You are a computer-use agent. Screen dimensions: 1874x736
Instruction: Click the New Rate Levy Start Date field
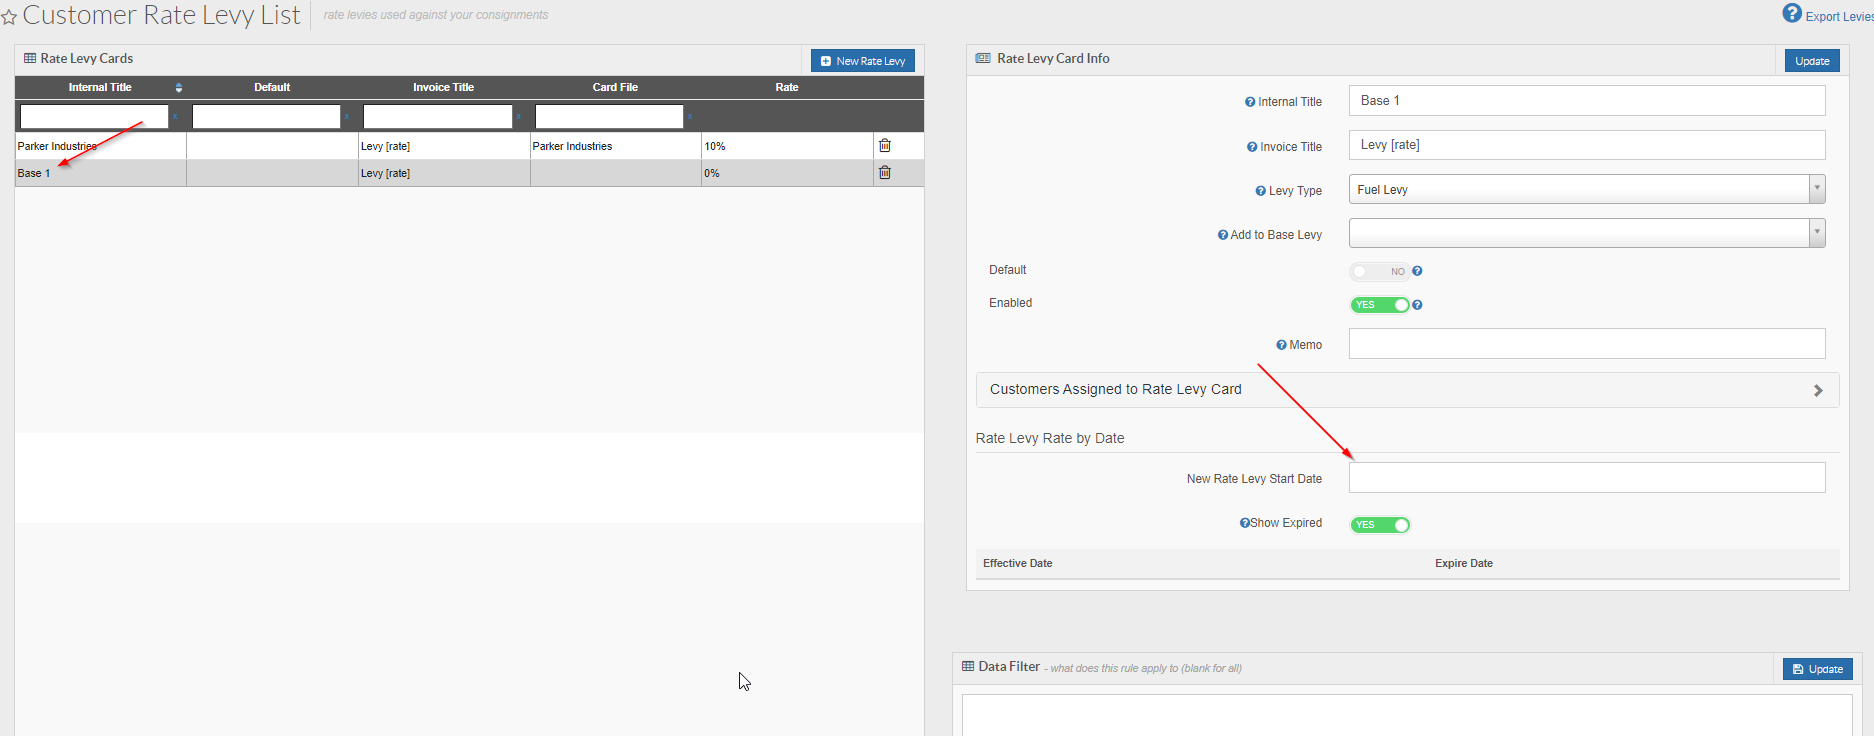point(1587,477)
